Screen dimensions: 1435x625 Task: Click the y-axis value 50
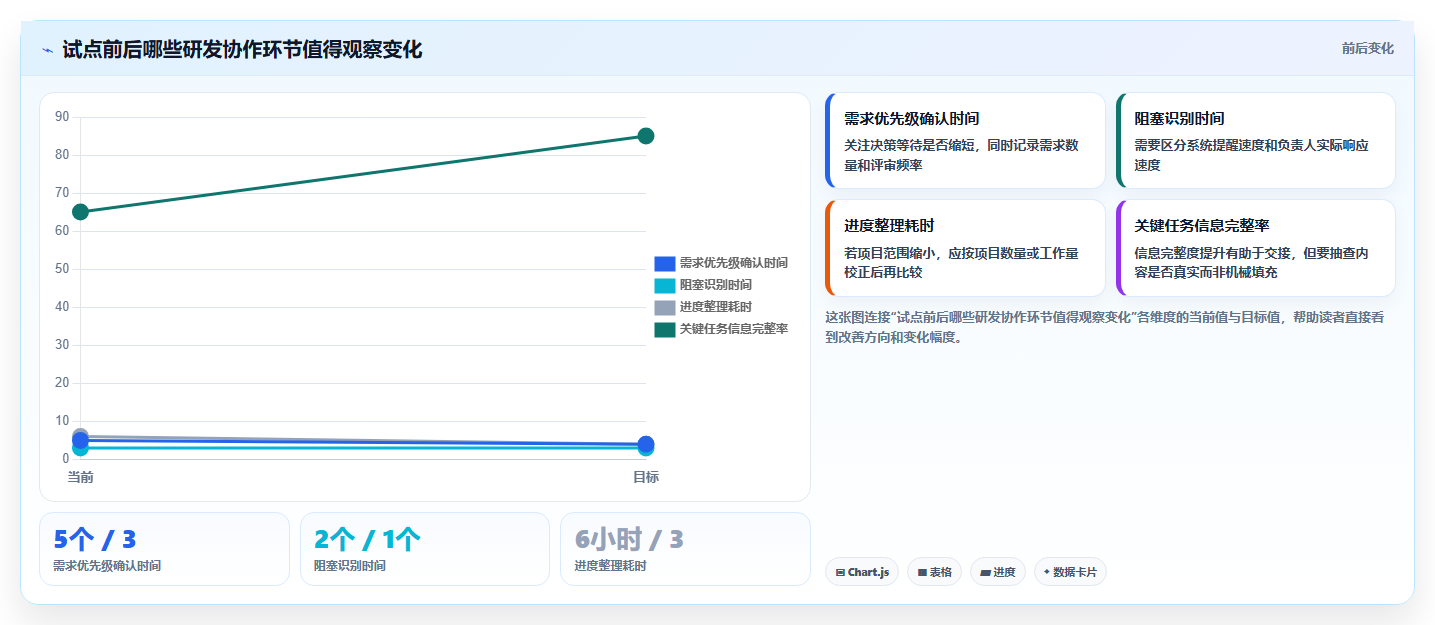pyautogui.click(x=62, y=269)
